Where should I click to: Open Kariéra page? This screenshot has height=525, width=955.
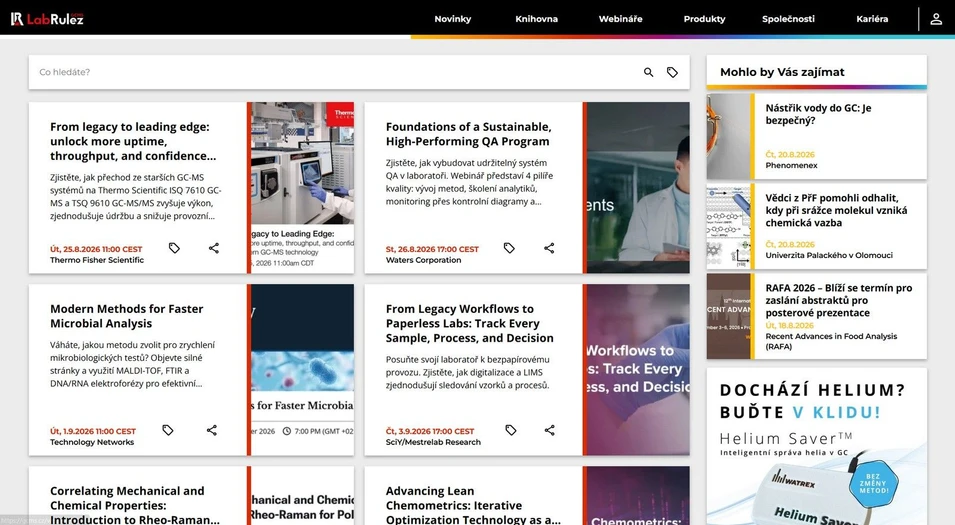(872, 19)
